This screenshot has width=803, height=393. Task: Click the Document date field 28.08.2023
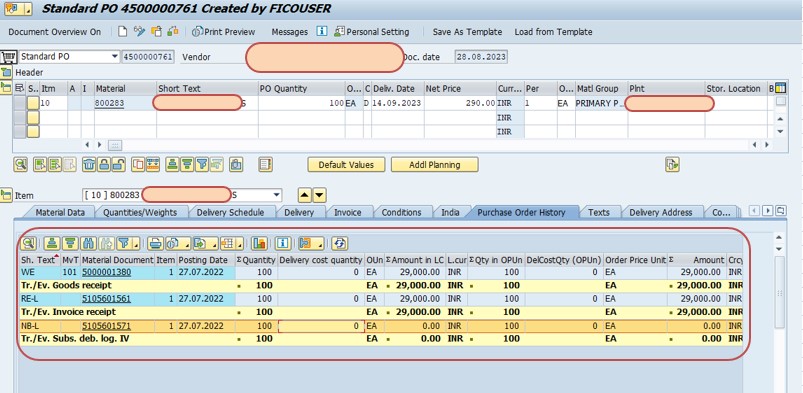pyautogui.click(x=481, y=57)
